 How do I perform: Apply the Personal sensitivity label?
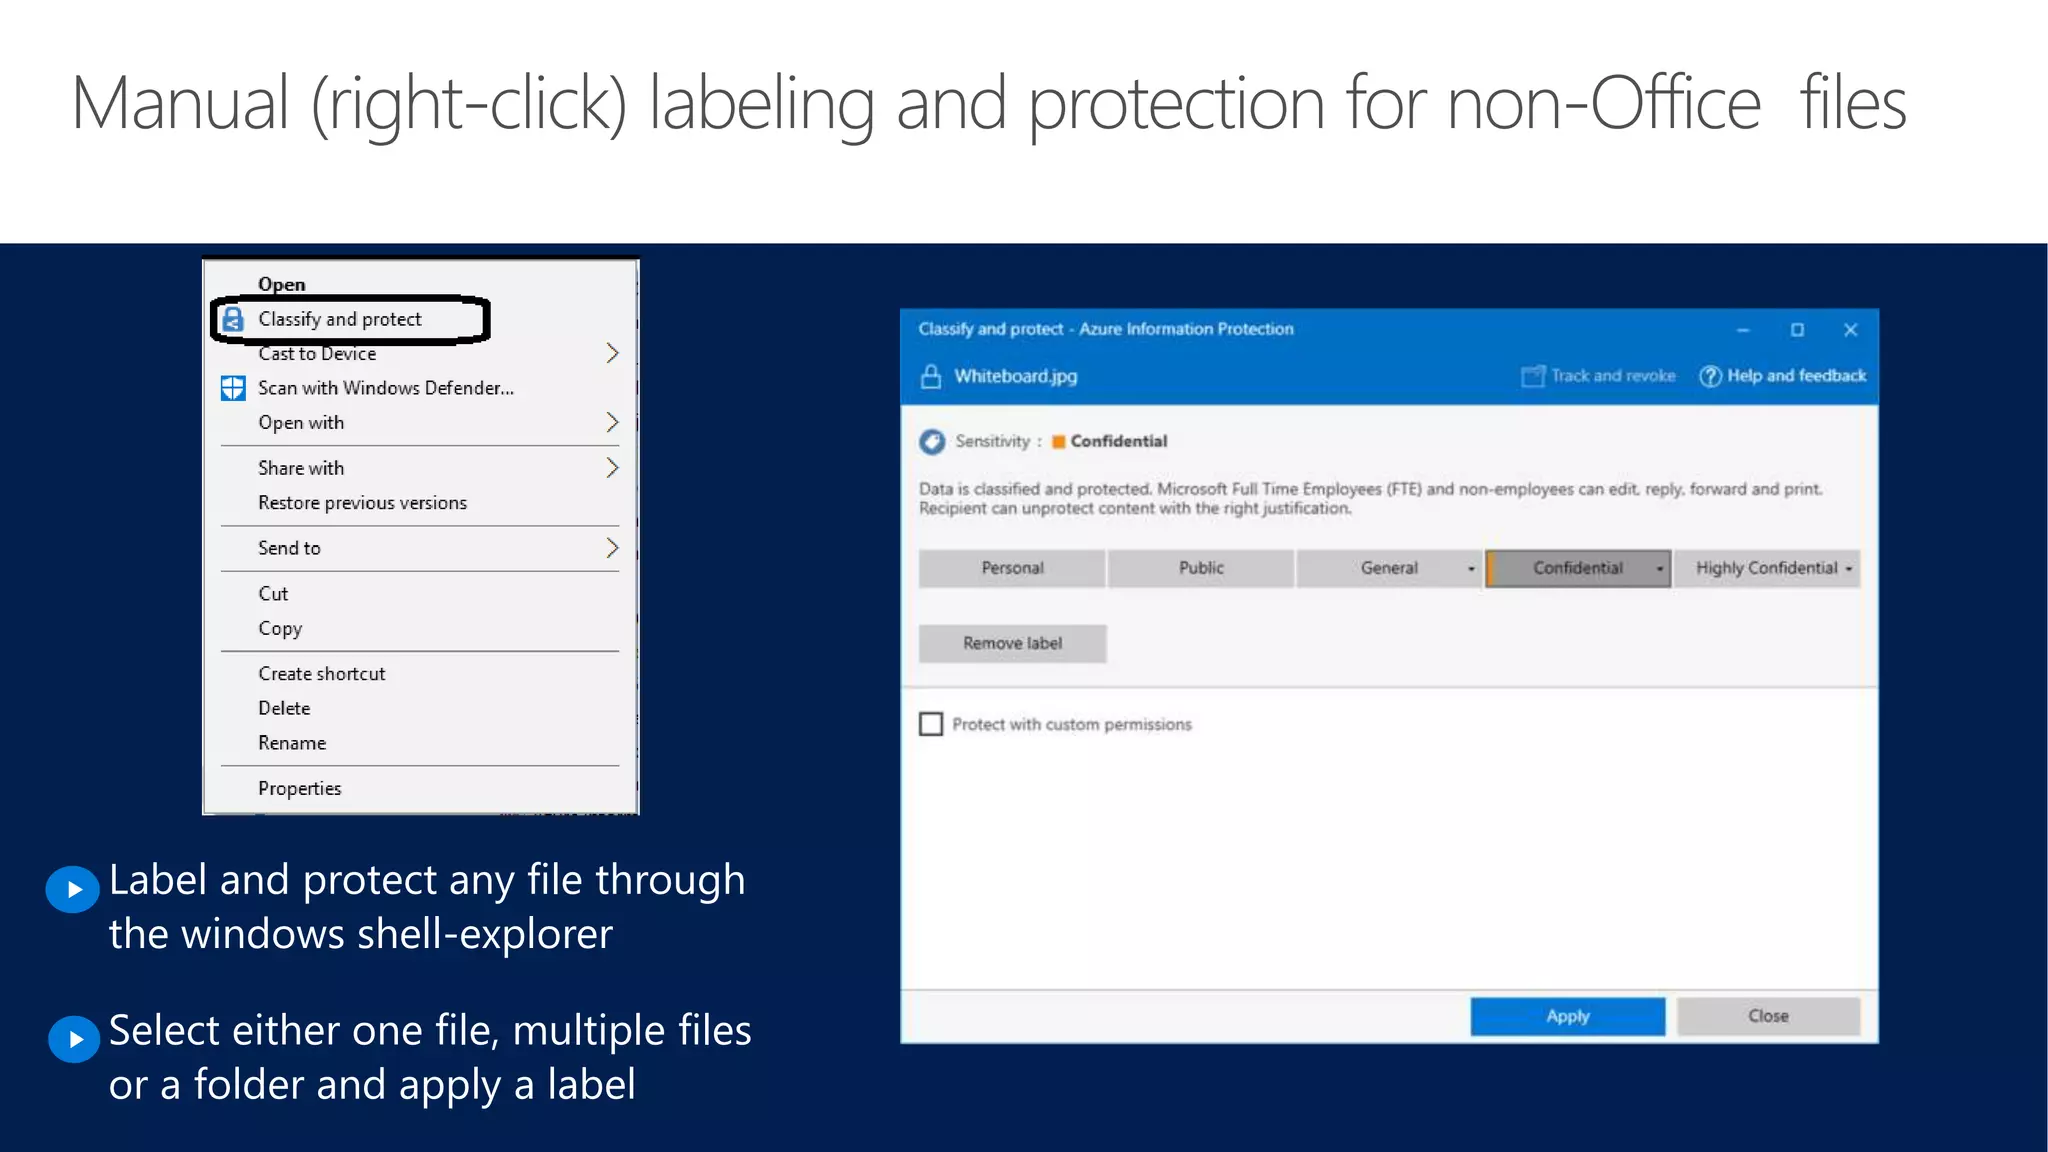[1012, 568]
